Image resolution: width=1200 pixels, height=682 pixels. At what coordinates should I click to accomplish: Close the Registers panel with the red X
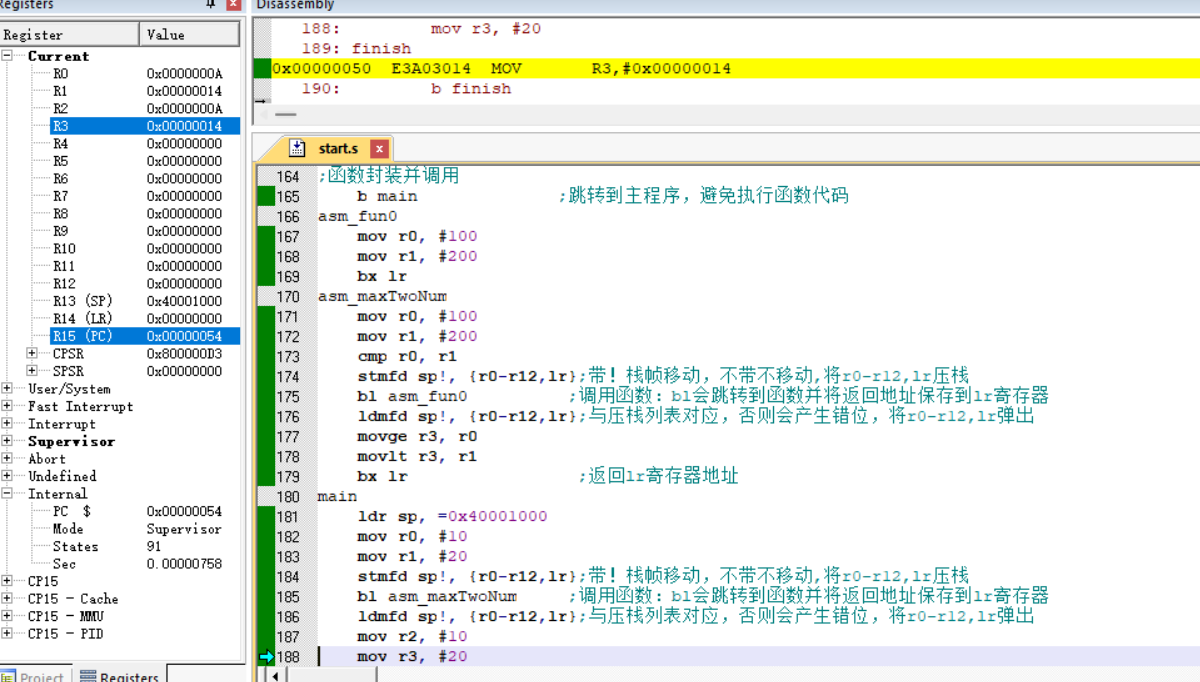[x=233, y=4]
